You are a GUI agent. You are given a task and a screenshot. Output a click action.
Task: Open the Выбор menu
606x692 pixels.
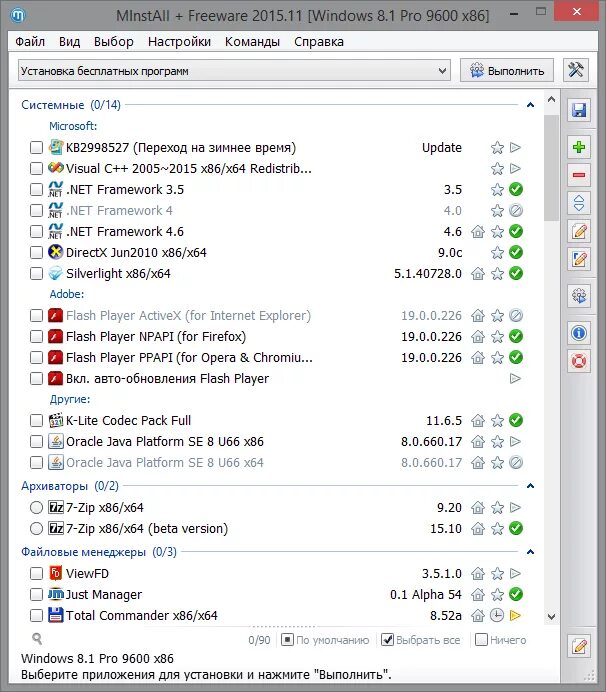point(113,41)
